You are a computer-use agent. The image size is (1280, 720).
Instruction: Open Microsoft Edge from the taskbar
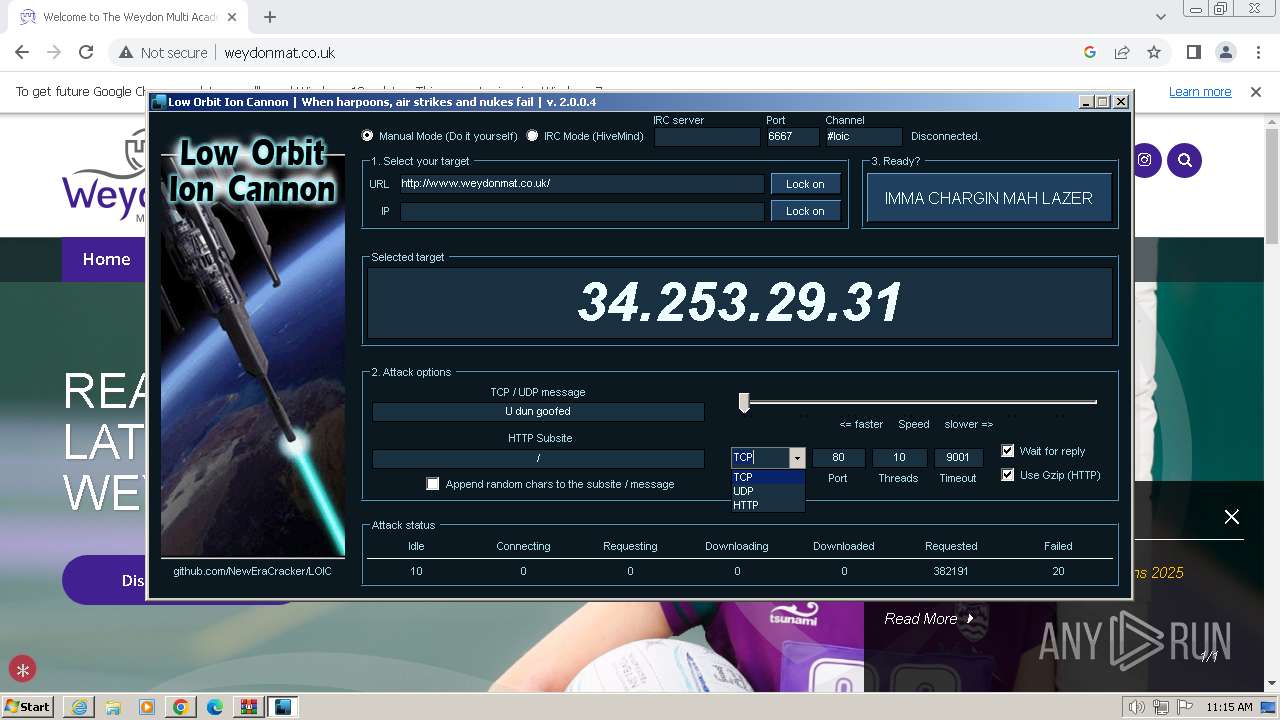tap(215, 707)
